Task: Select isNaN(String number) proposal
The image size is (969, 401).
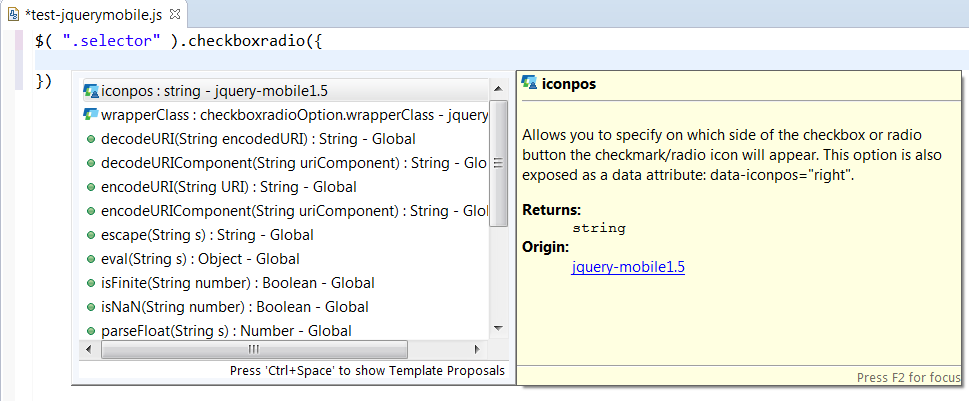Action: pyautogui.click(x=286, y=307)
